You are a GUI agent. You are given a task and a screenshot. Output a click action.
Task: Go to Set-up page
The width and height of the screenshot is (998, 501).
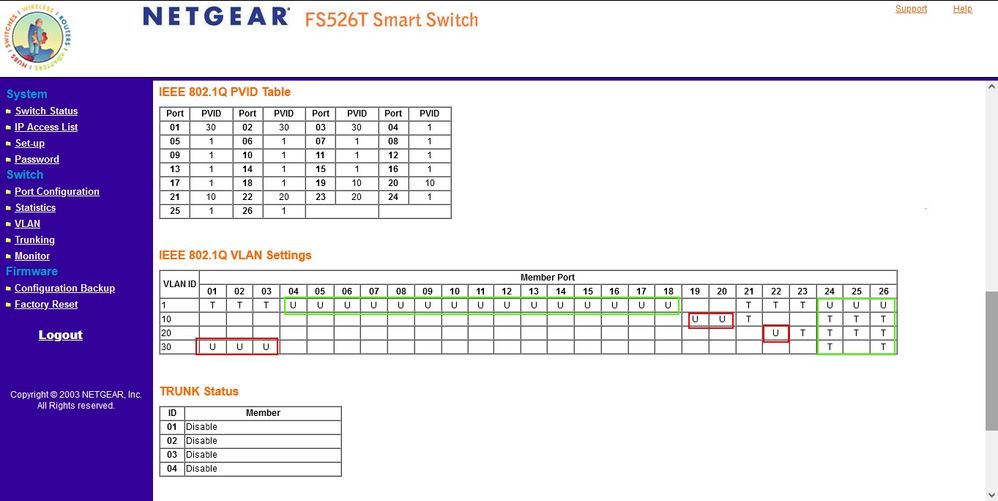coord(30,143)
